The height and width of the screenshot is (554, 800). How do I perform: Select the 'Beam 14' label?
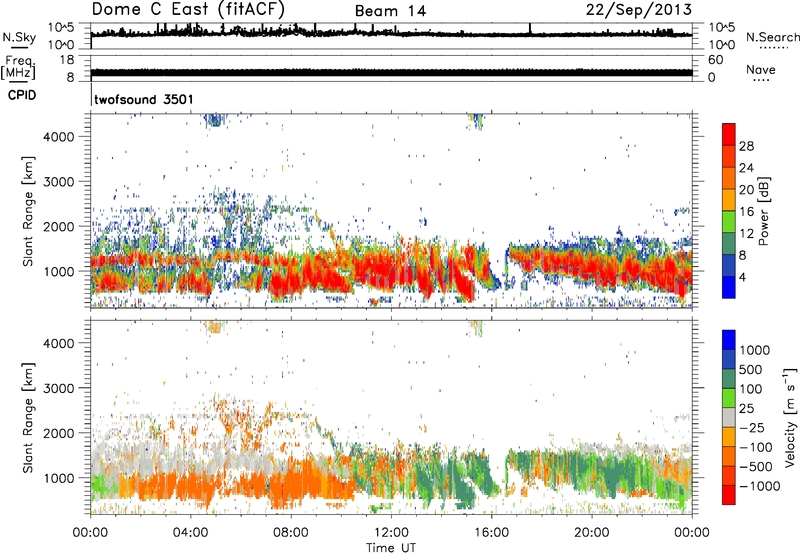coord(390,11)
